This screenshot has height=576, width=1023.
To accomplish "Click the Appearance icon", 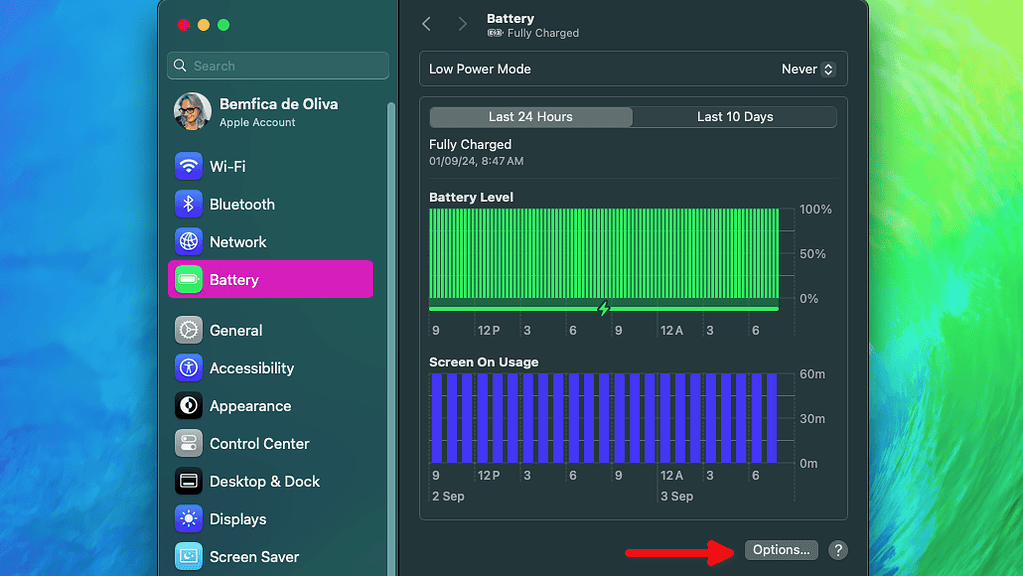I will 189,406.
